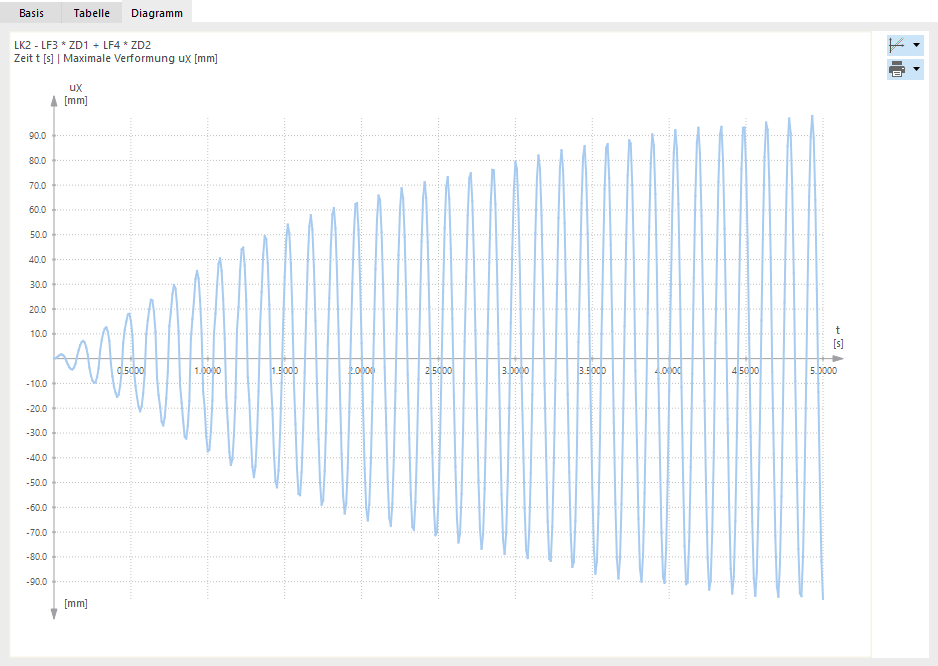Click the -70.0 vertical axis value
938x666 pixels.
click(x=36, y=532)
